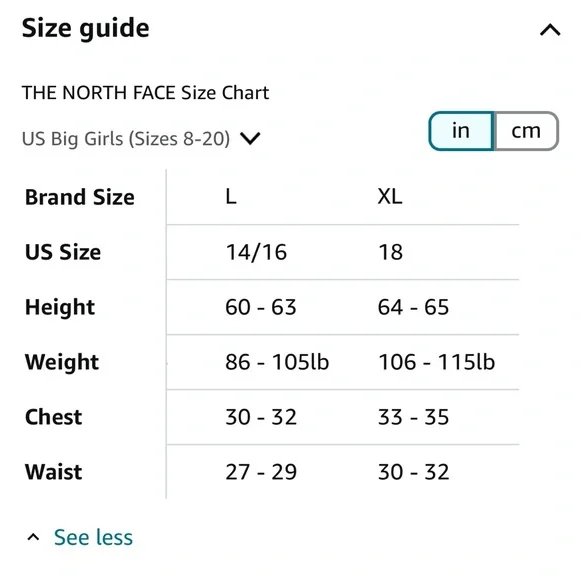Switch units to centimeters
This screenshot has height=580, width=580.
coord(526,131)
